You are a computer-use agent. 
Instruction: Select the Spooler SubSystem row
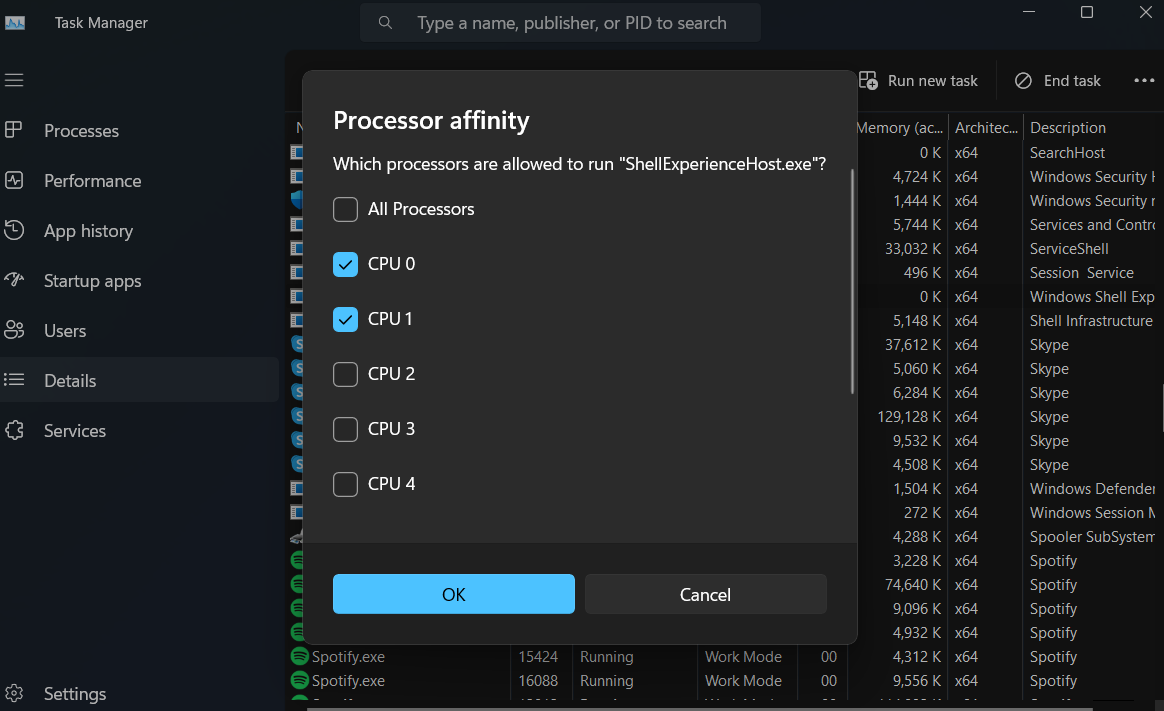coord(1092,537)
